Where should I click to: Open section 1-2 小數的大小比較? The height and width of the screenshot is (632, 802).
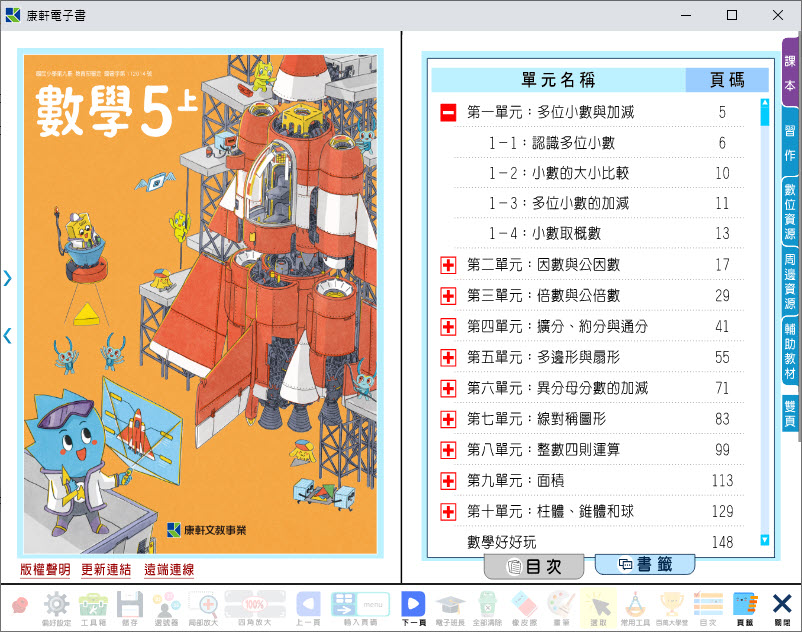point(559,173)
